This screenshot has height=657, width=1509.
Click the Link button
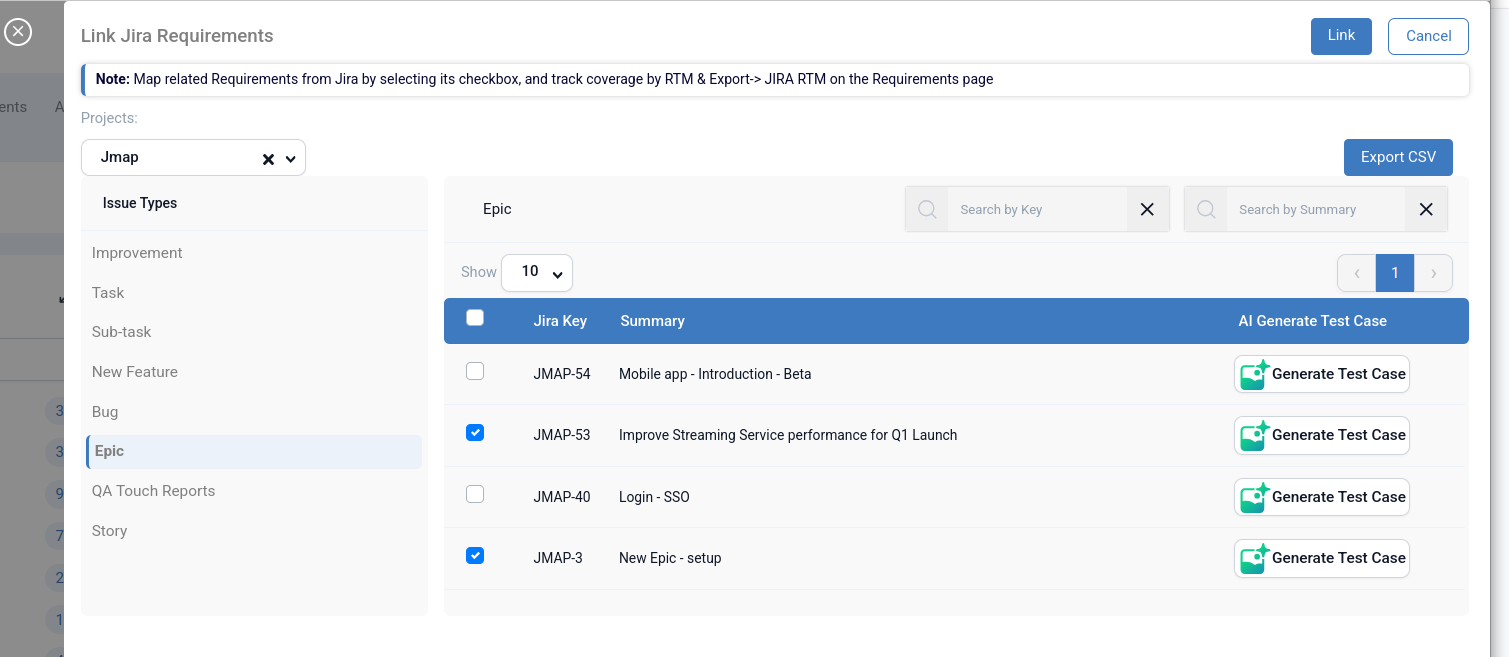pos(1341,36)
